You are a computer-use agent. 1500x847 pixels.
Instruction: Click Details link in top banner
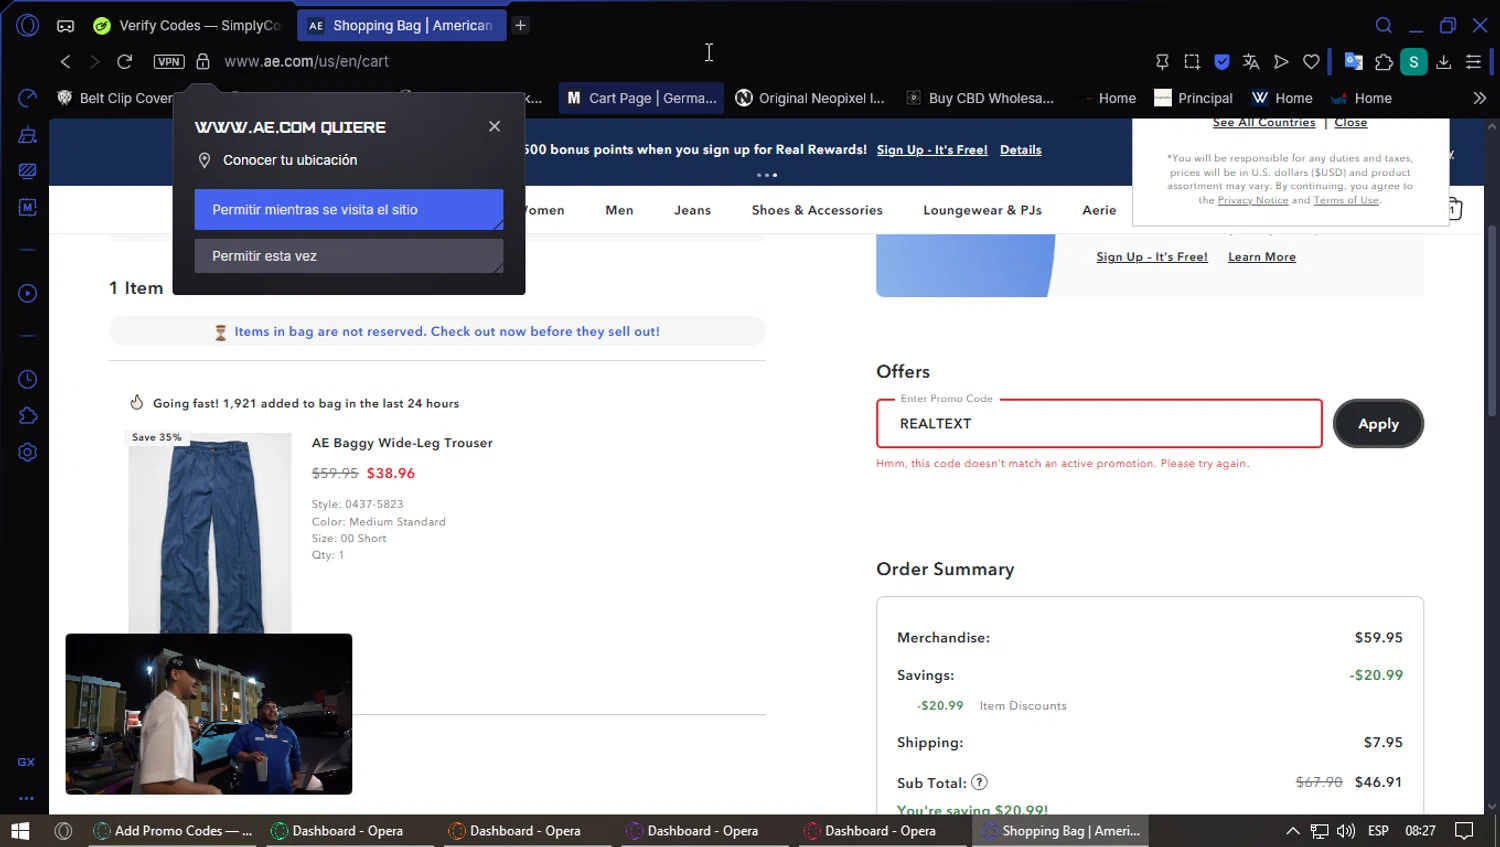point(1020,150)
